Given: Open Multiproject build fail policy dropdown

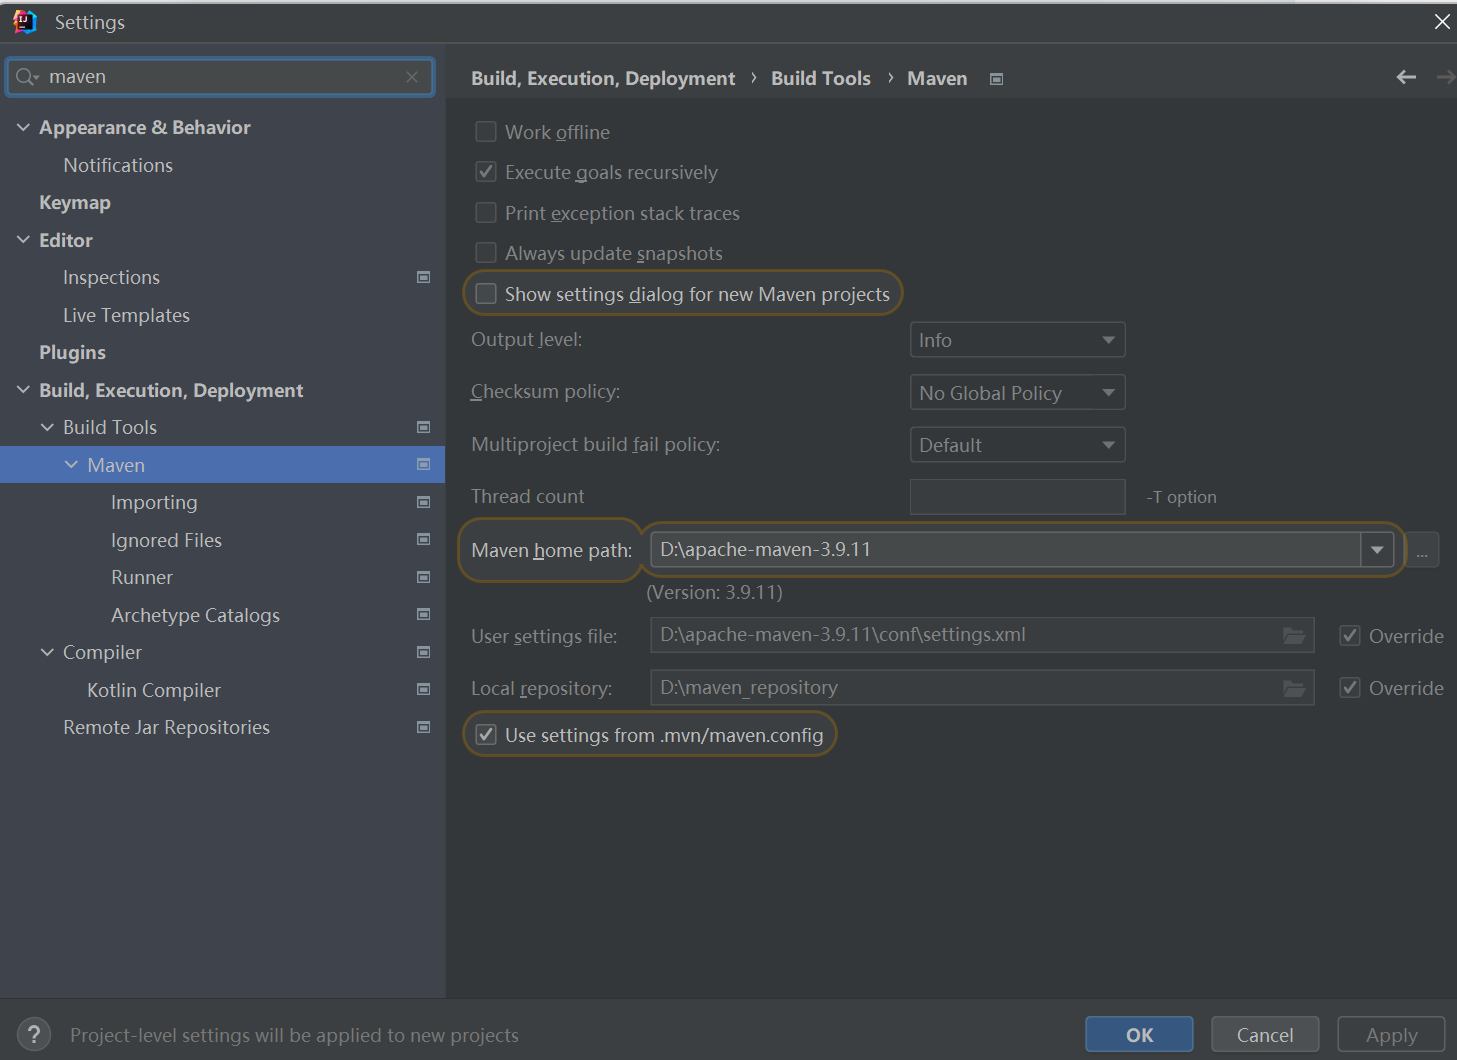Looking at the screenshot, I should tap(1017, 445).
